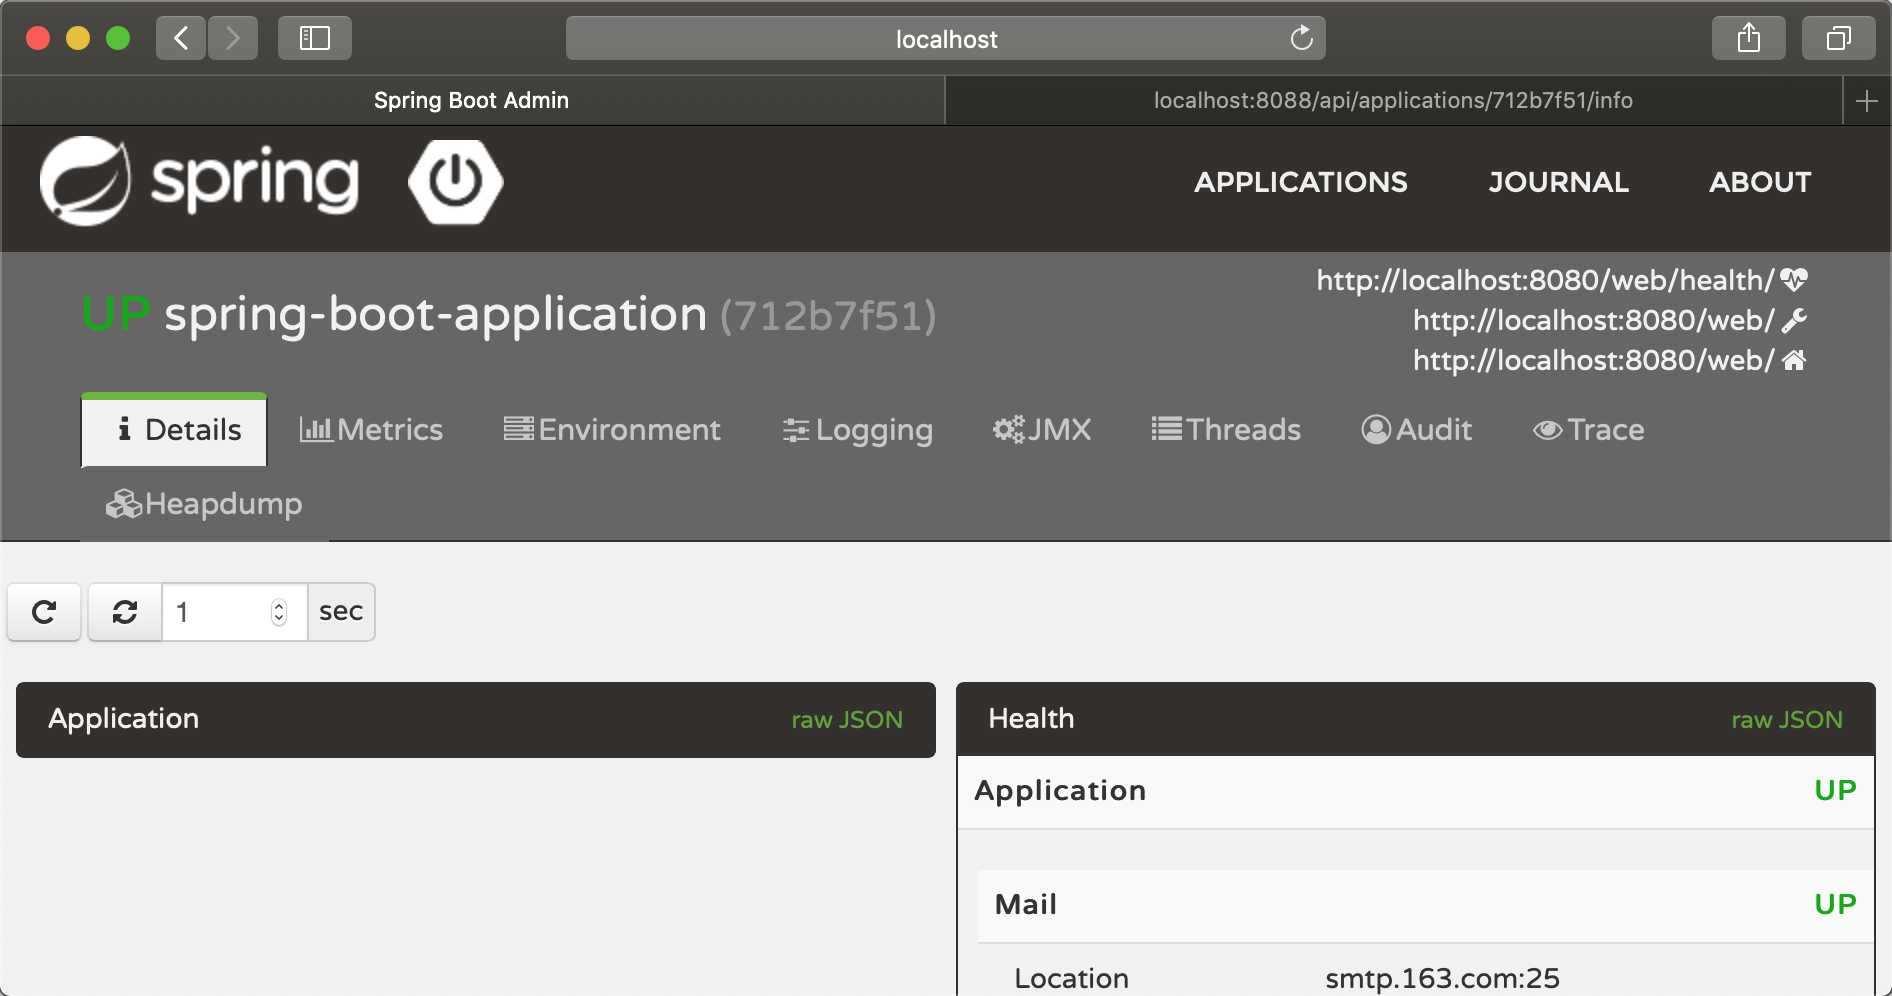
Task: Open the service home URL link
Action: click(x=1593, y=360)
